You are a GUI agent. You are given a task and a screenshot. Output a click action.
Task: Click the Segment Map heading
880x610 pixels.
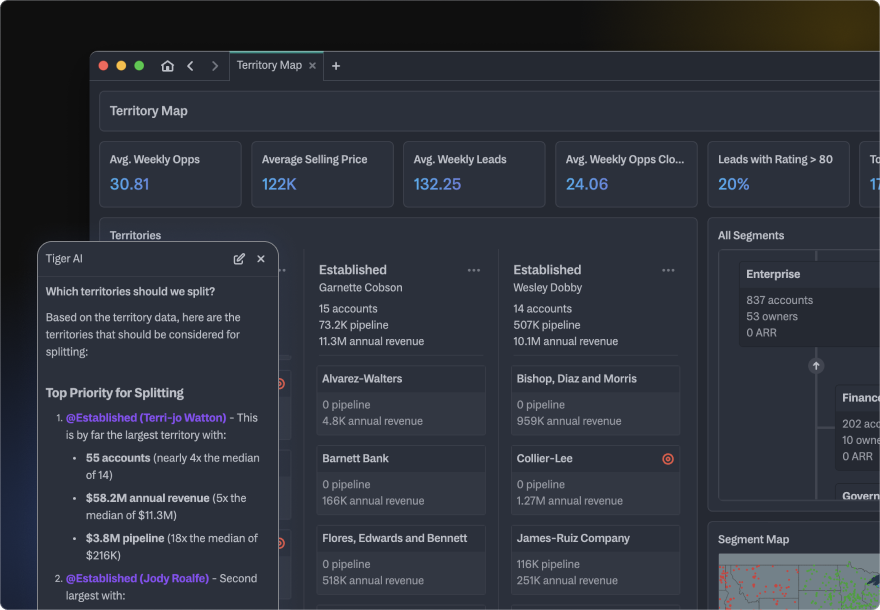click(x=753, y=539)
